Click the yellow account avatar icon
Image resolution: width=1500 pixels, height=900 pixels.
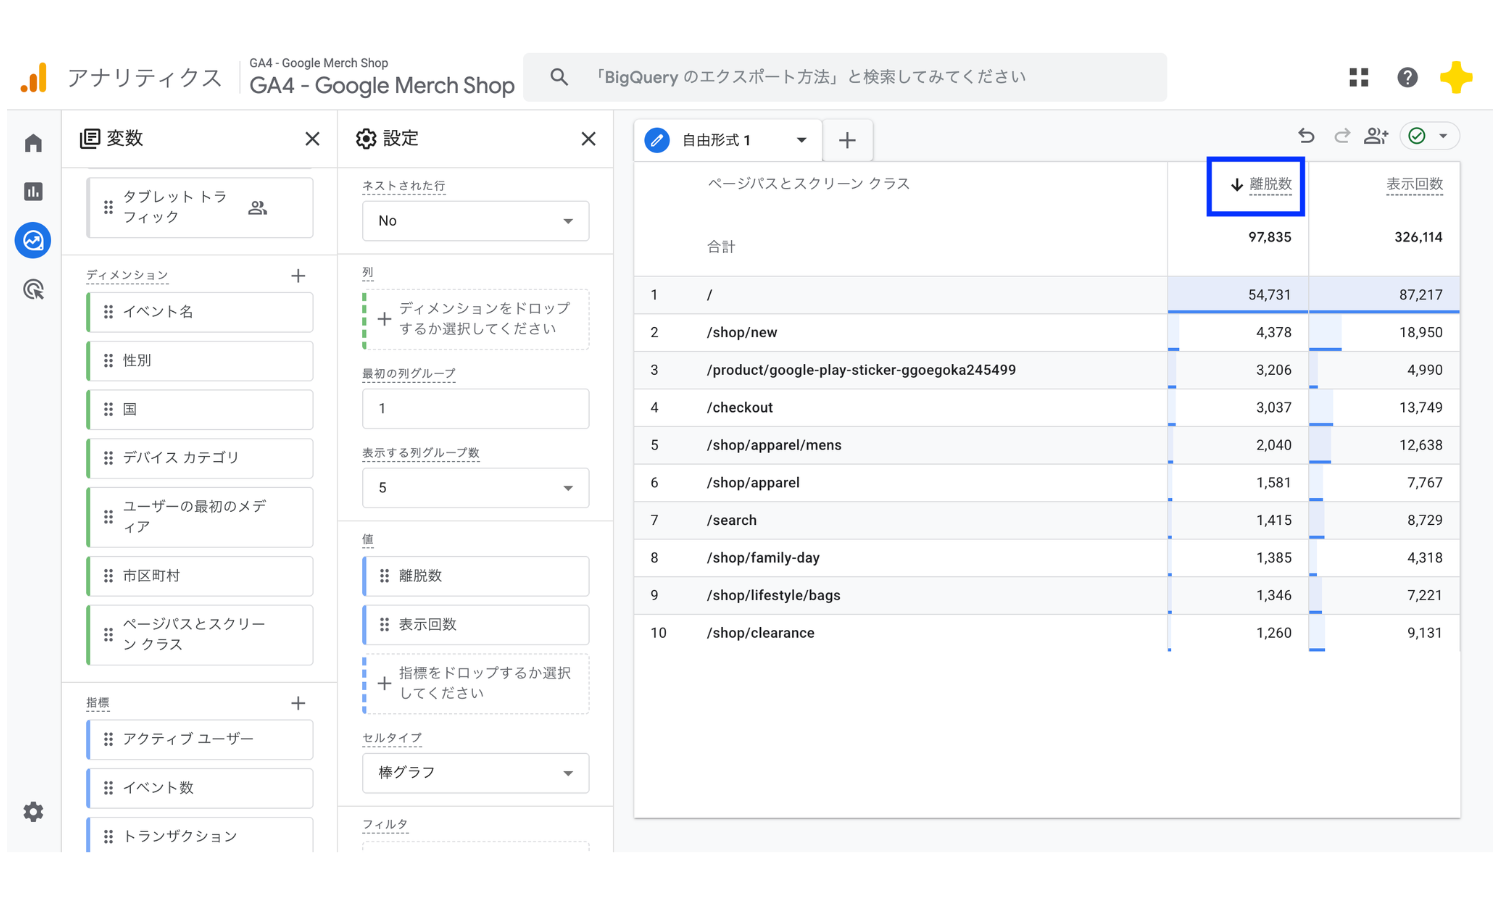tap(1456, 77)
